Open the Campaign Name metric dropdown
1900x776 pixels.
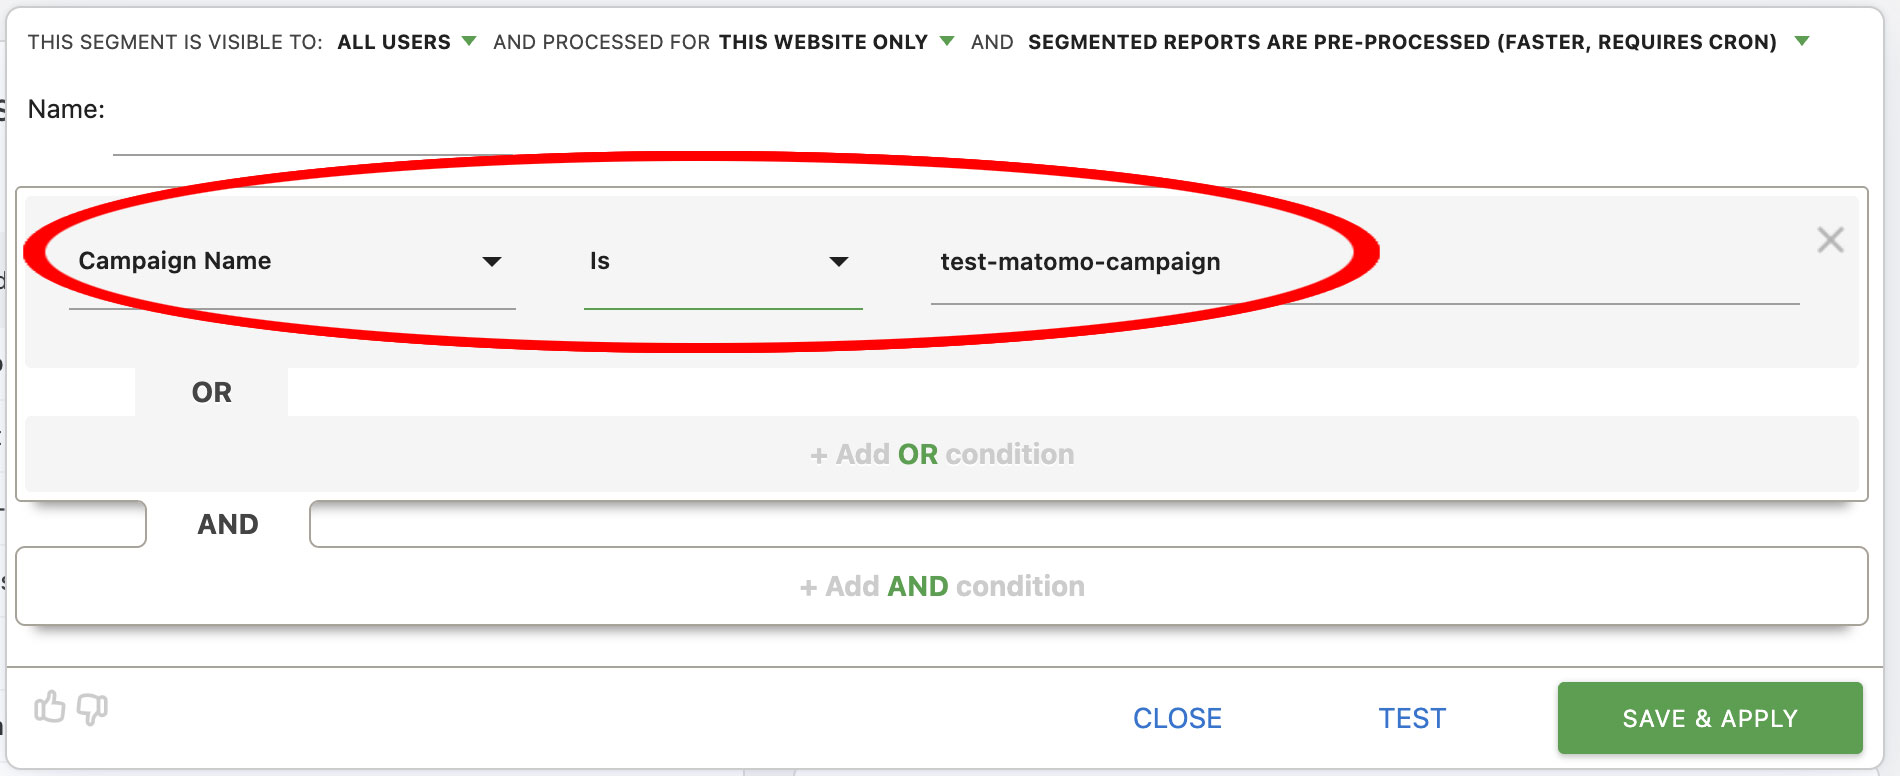point(292,262)
